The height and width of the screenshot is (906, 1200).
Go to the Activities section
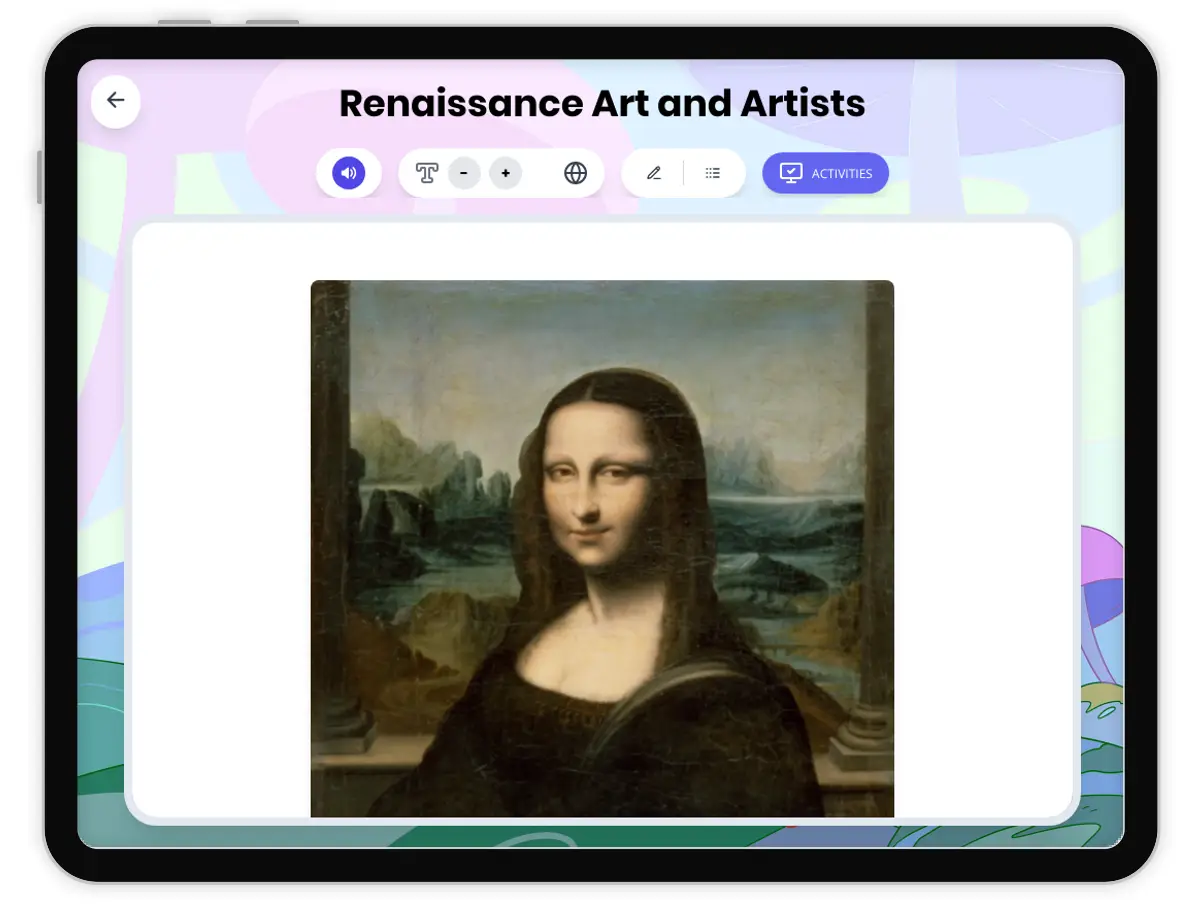tap(825, 172)
